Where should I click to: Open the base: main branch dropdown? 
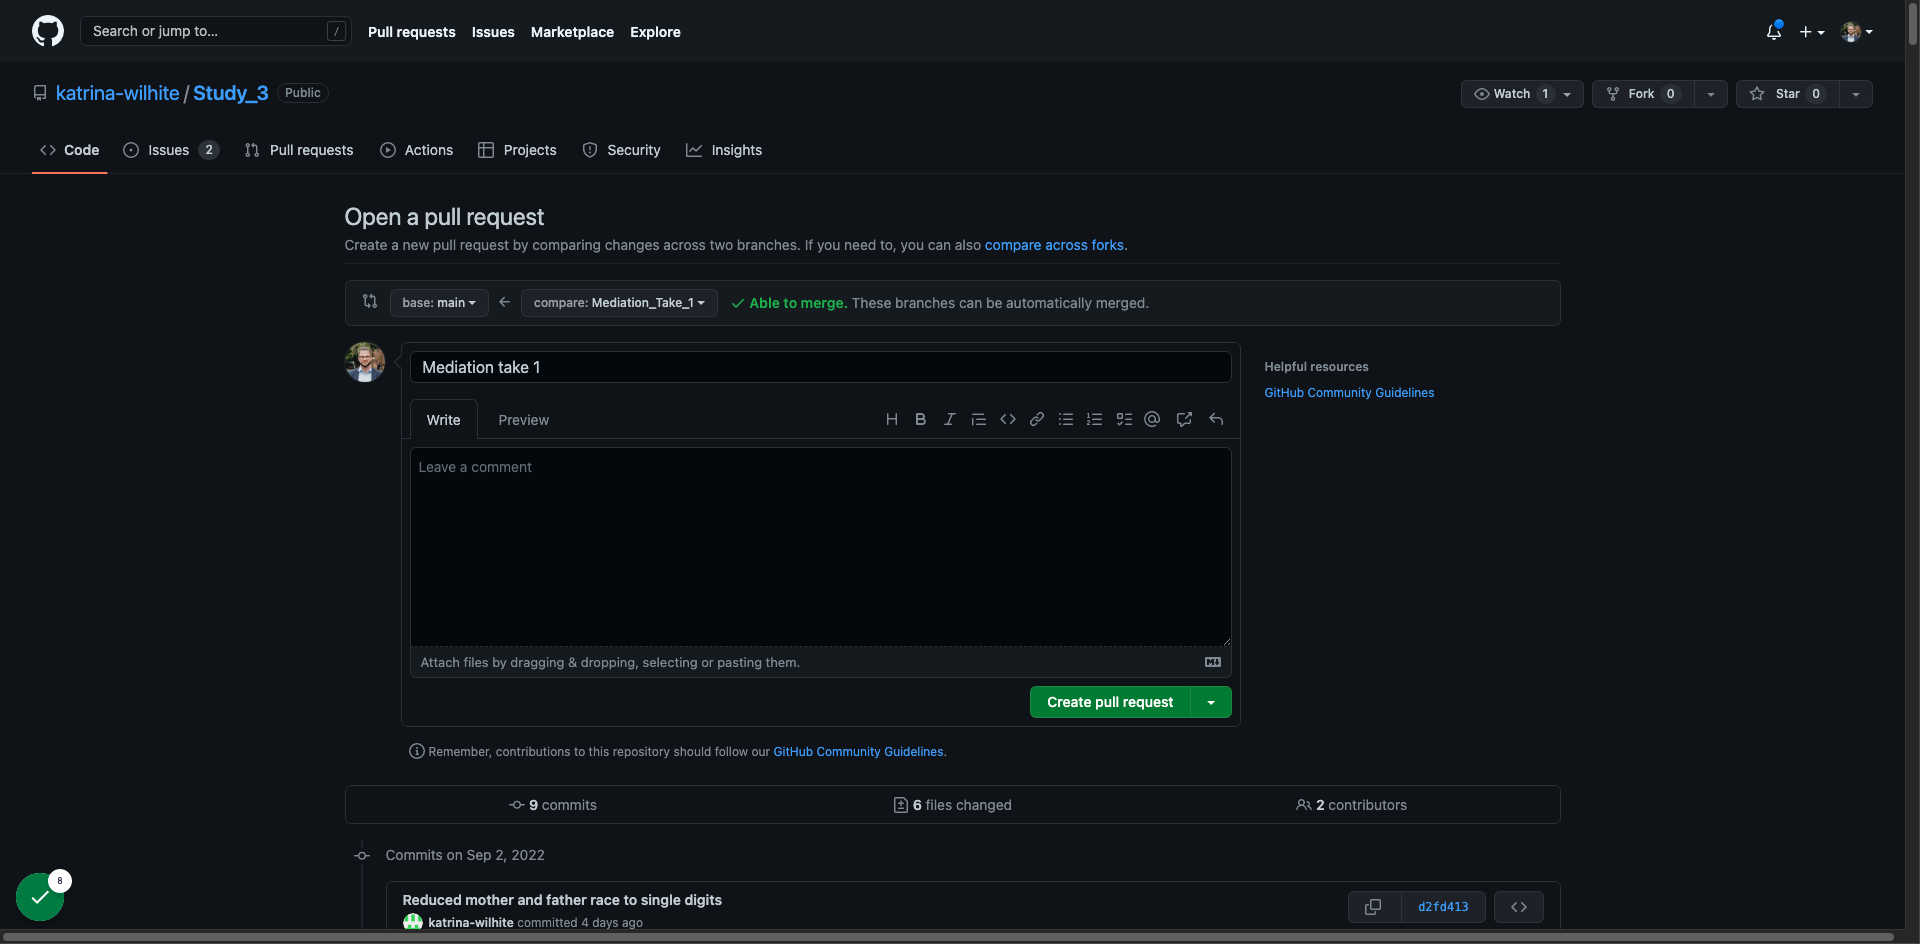pos(439,303)
